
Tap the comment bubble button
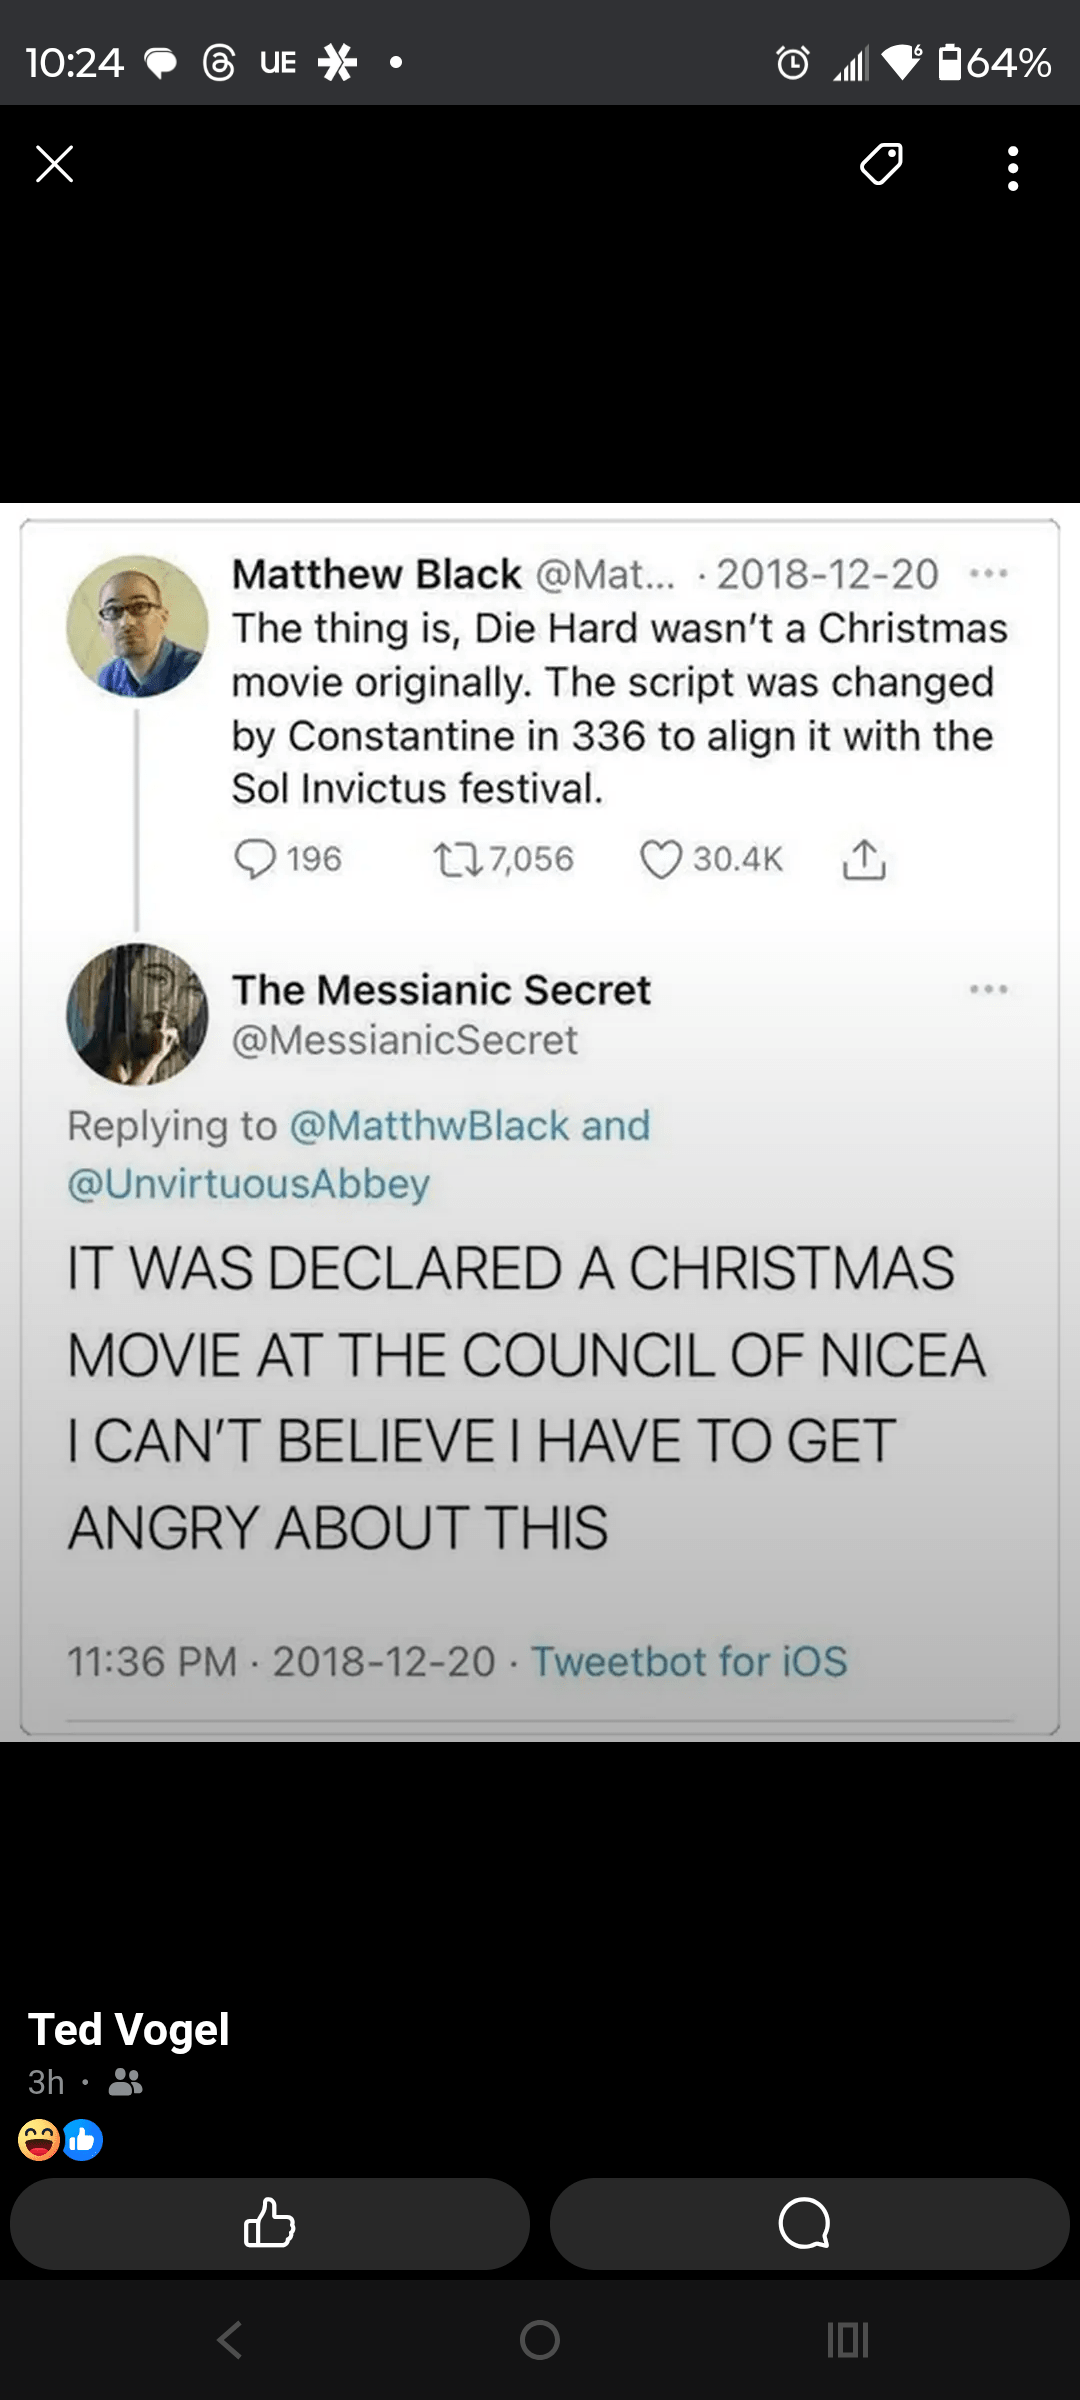coord(805,2224)
